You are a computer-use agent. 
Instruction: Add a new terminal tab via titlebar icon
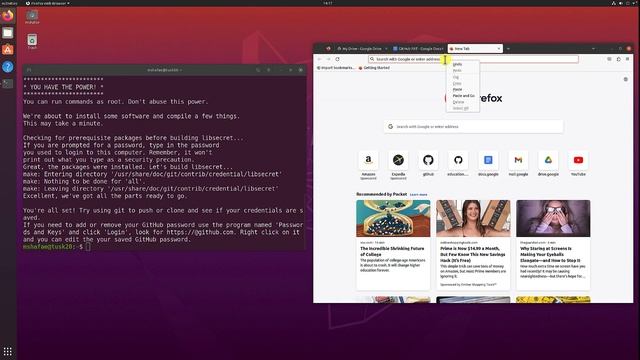pos(29,70)
